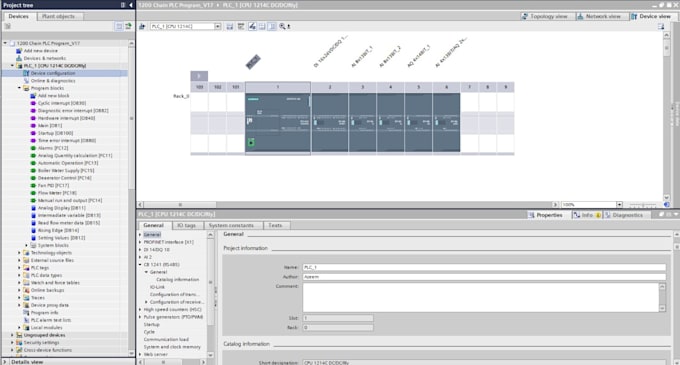Open Analog Quantity calculation [FC11] function
Viewport: 680px width, 365px height.
point(75,155)
